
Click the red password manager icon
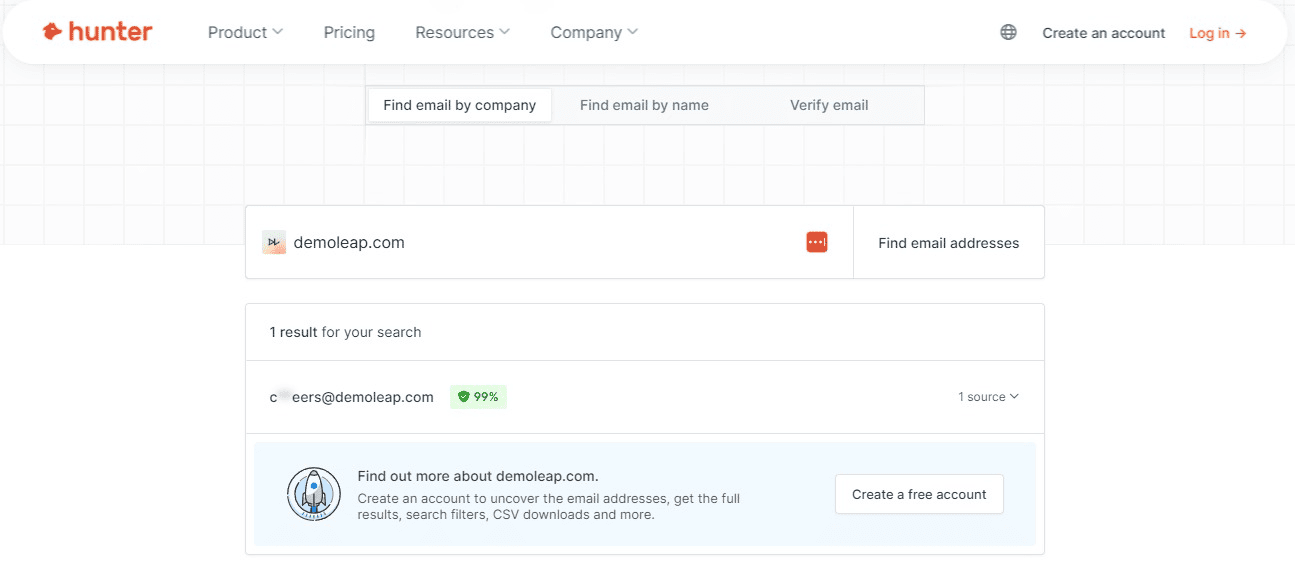click(x=817, y=242)
